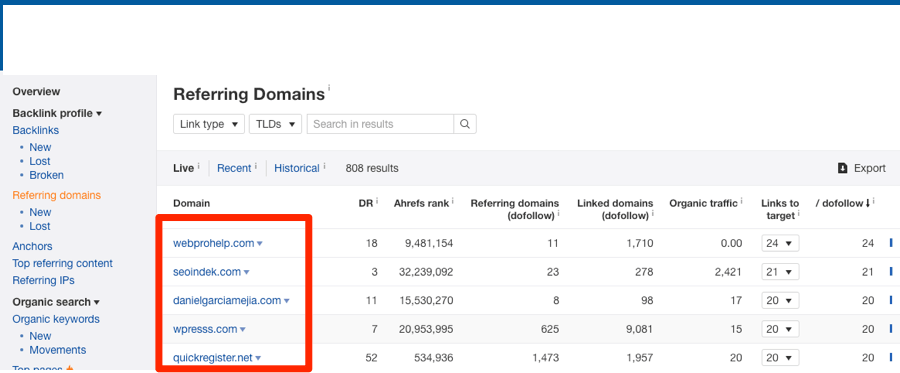The image size is (900, 373).
Task: Open Backlinks in sidebar
Action: coord(36,130)
